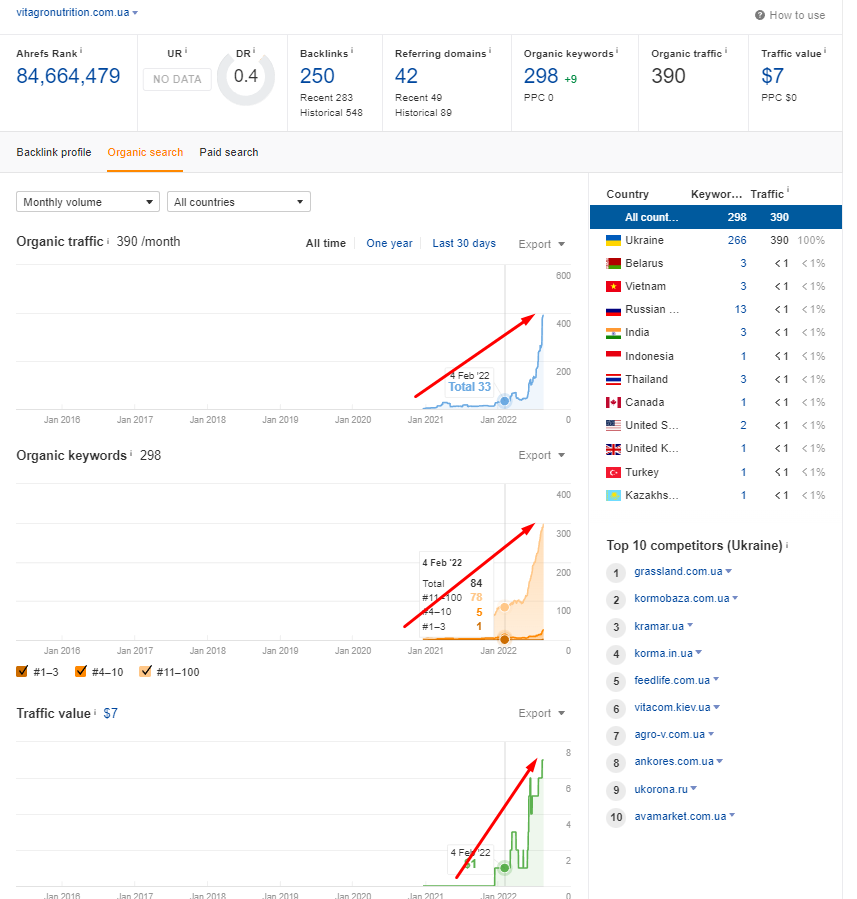Open the vitacom.kiev.ua competitor link

coord(672,708)
